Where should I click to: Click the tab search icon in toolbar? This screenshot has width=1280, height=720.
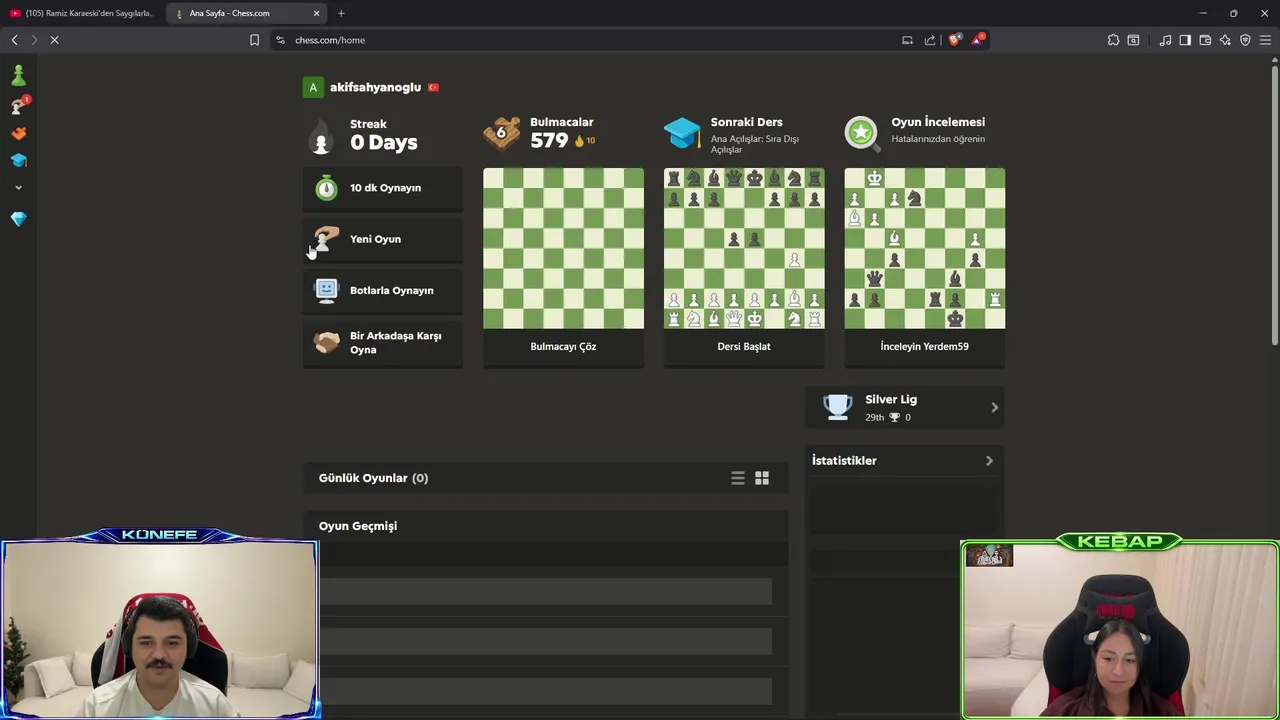(1133, 40)
